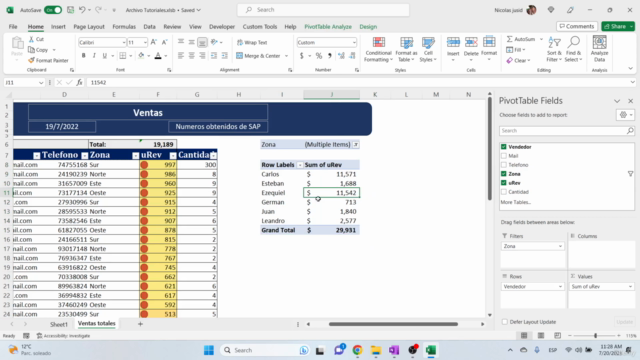Open Cell Styles gallery

click(428, 49)
